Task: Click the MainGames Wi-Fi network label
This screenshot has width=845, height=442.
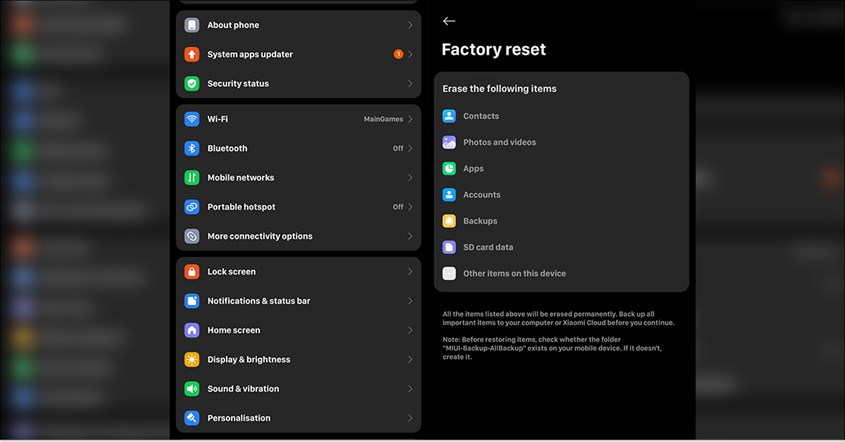Action: coord(383,119)
